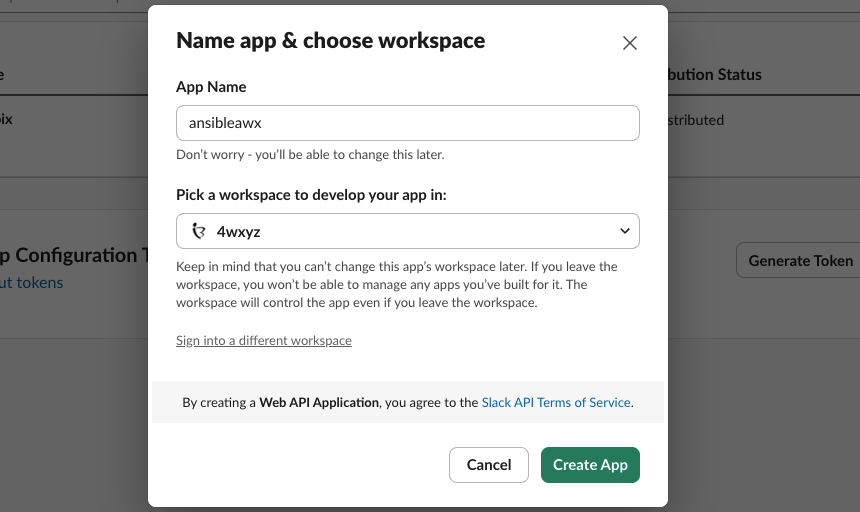Image resolution: width=860 pixels, height=512 pixels.
Task: Edit the App Name field containing ansibleawx
Action: tap(408, 123)
